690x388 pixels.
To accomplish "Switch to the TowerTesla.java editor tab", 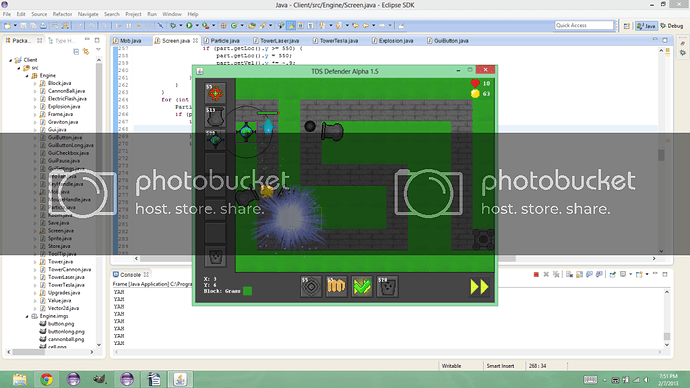I will [338, 40].
